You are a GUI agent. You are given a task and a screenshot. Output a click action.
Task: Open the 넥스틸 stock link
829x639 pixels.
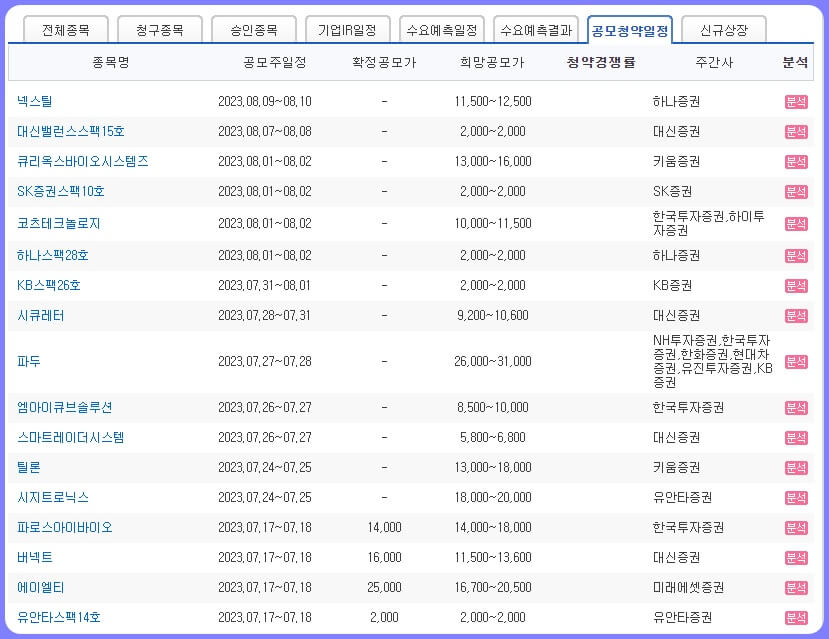34,101
